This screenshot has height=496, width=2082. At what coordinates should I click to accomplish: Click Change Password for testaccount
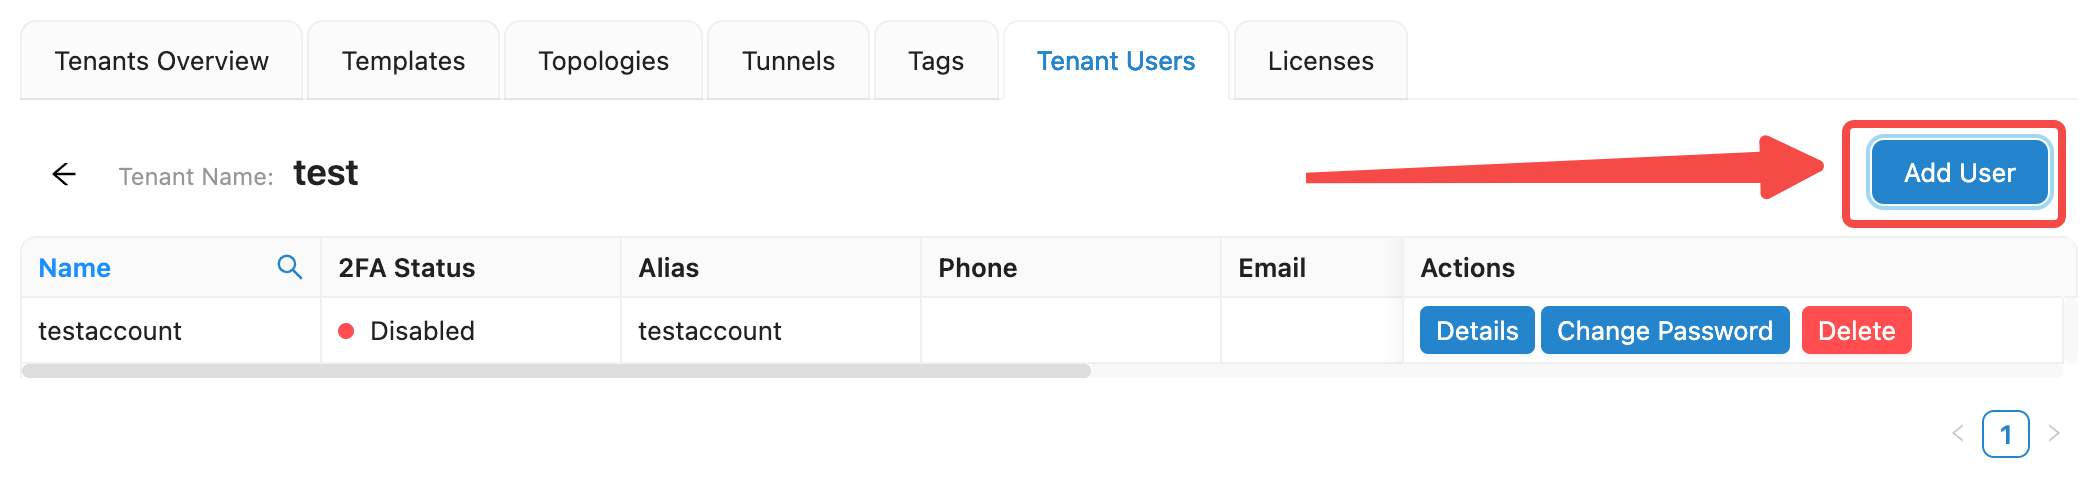1664,331
